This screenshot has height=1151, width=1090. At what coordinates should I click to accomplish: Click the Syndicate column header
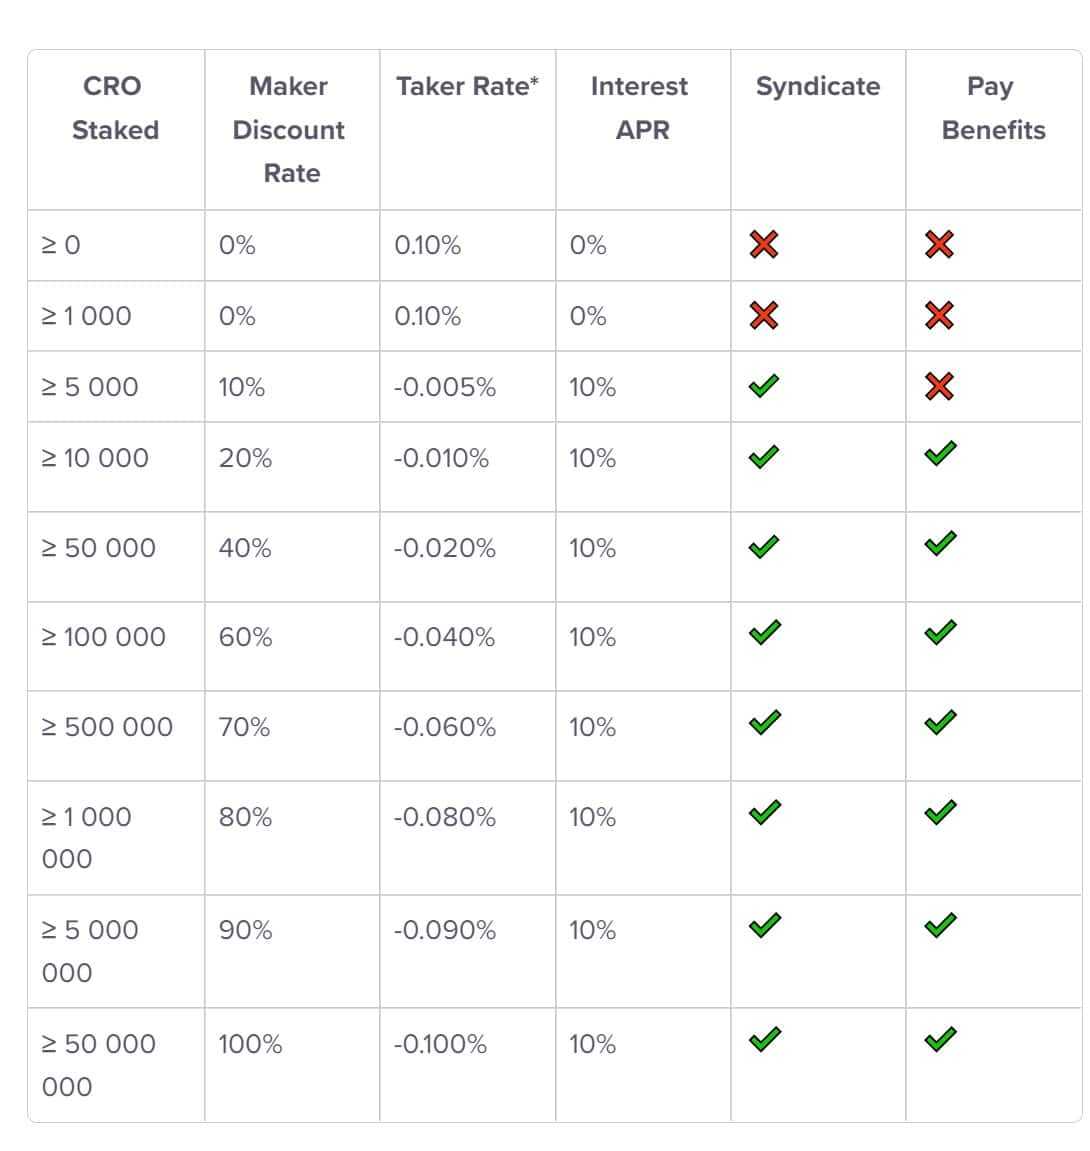[x=818, y=87]
